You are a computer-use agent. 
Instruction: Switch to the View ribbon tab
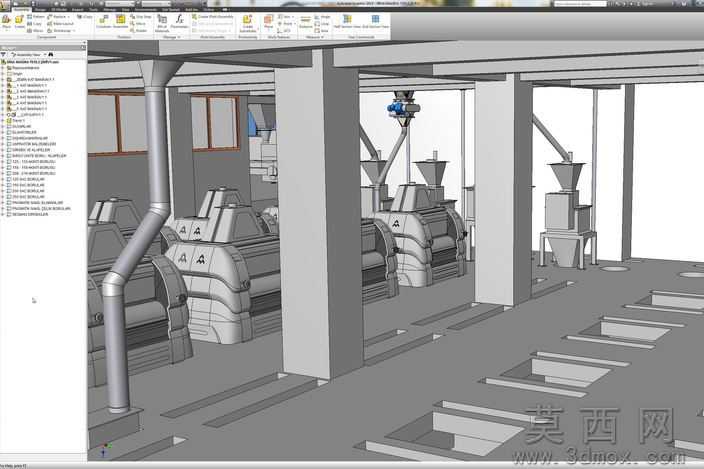point(126,9)
